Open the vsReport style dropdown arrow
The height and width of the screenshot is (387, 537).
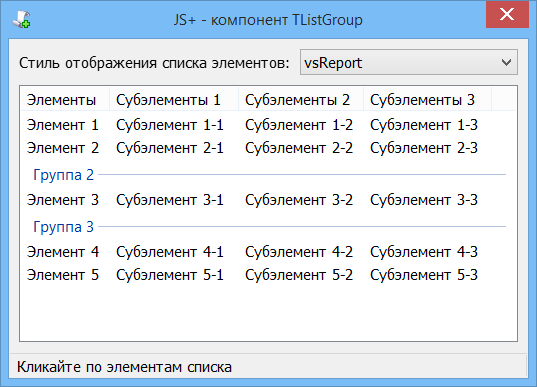click(506, 62)
